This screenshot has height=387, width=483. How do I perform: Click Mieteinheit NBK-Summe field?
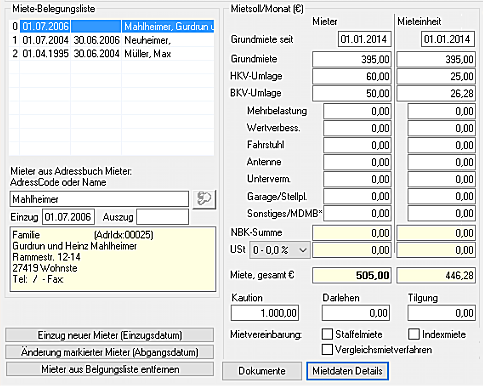coord(436,233)
